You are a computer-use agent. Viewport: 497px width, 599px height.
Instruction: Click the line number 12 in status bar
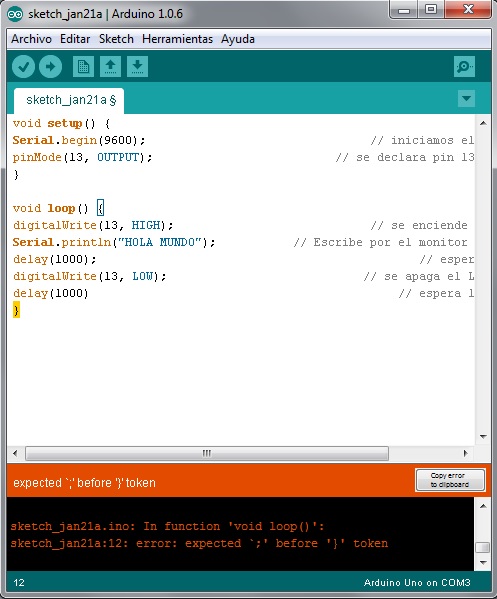click(19, 583)
